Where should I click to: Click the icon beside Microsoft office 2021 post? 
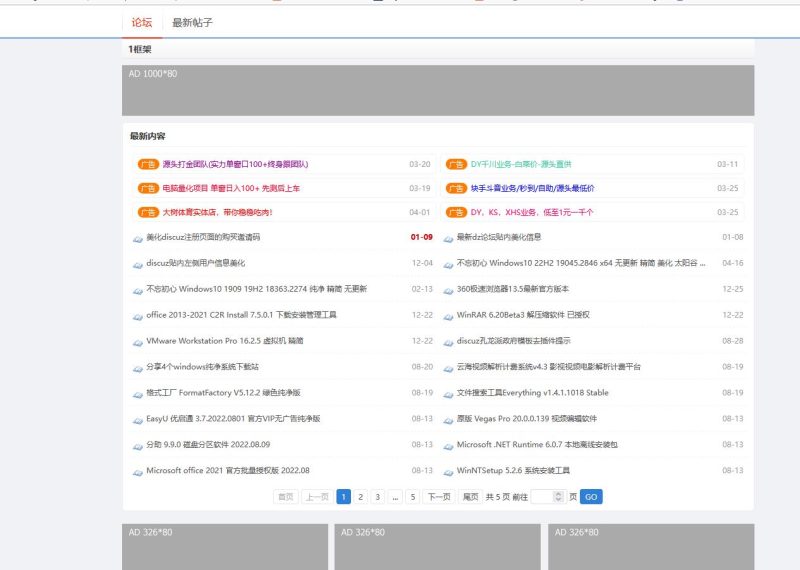(x=138, y=471)
